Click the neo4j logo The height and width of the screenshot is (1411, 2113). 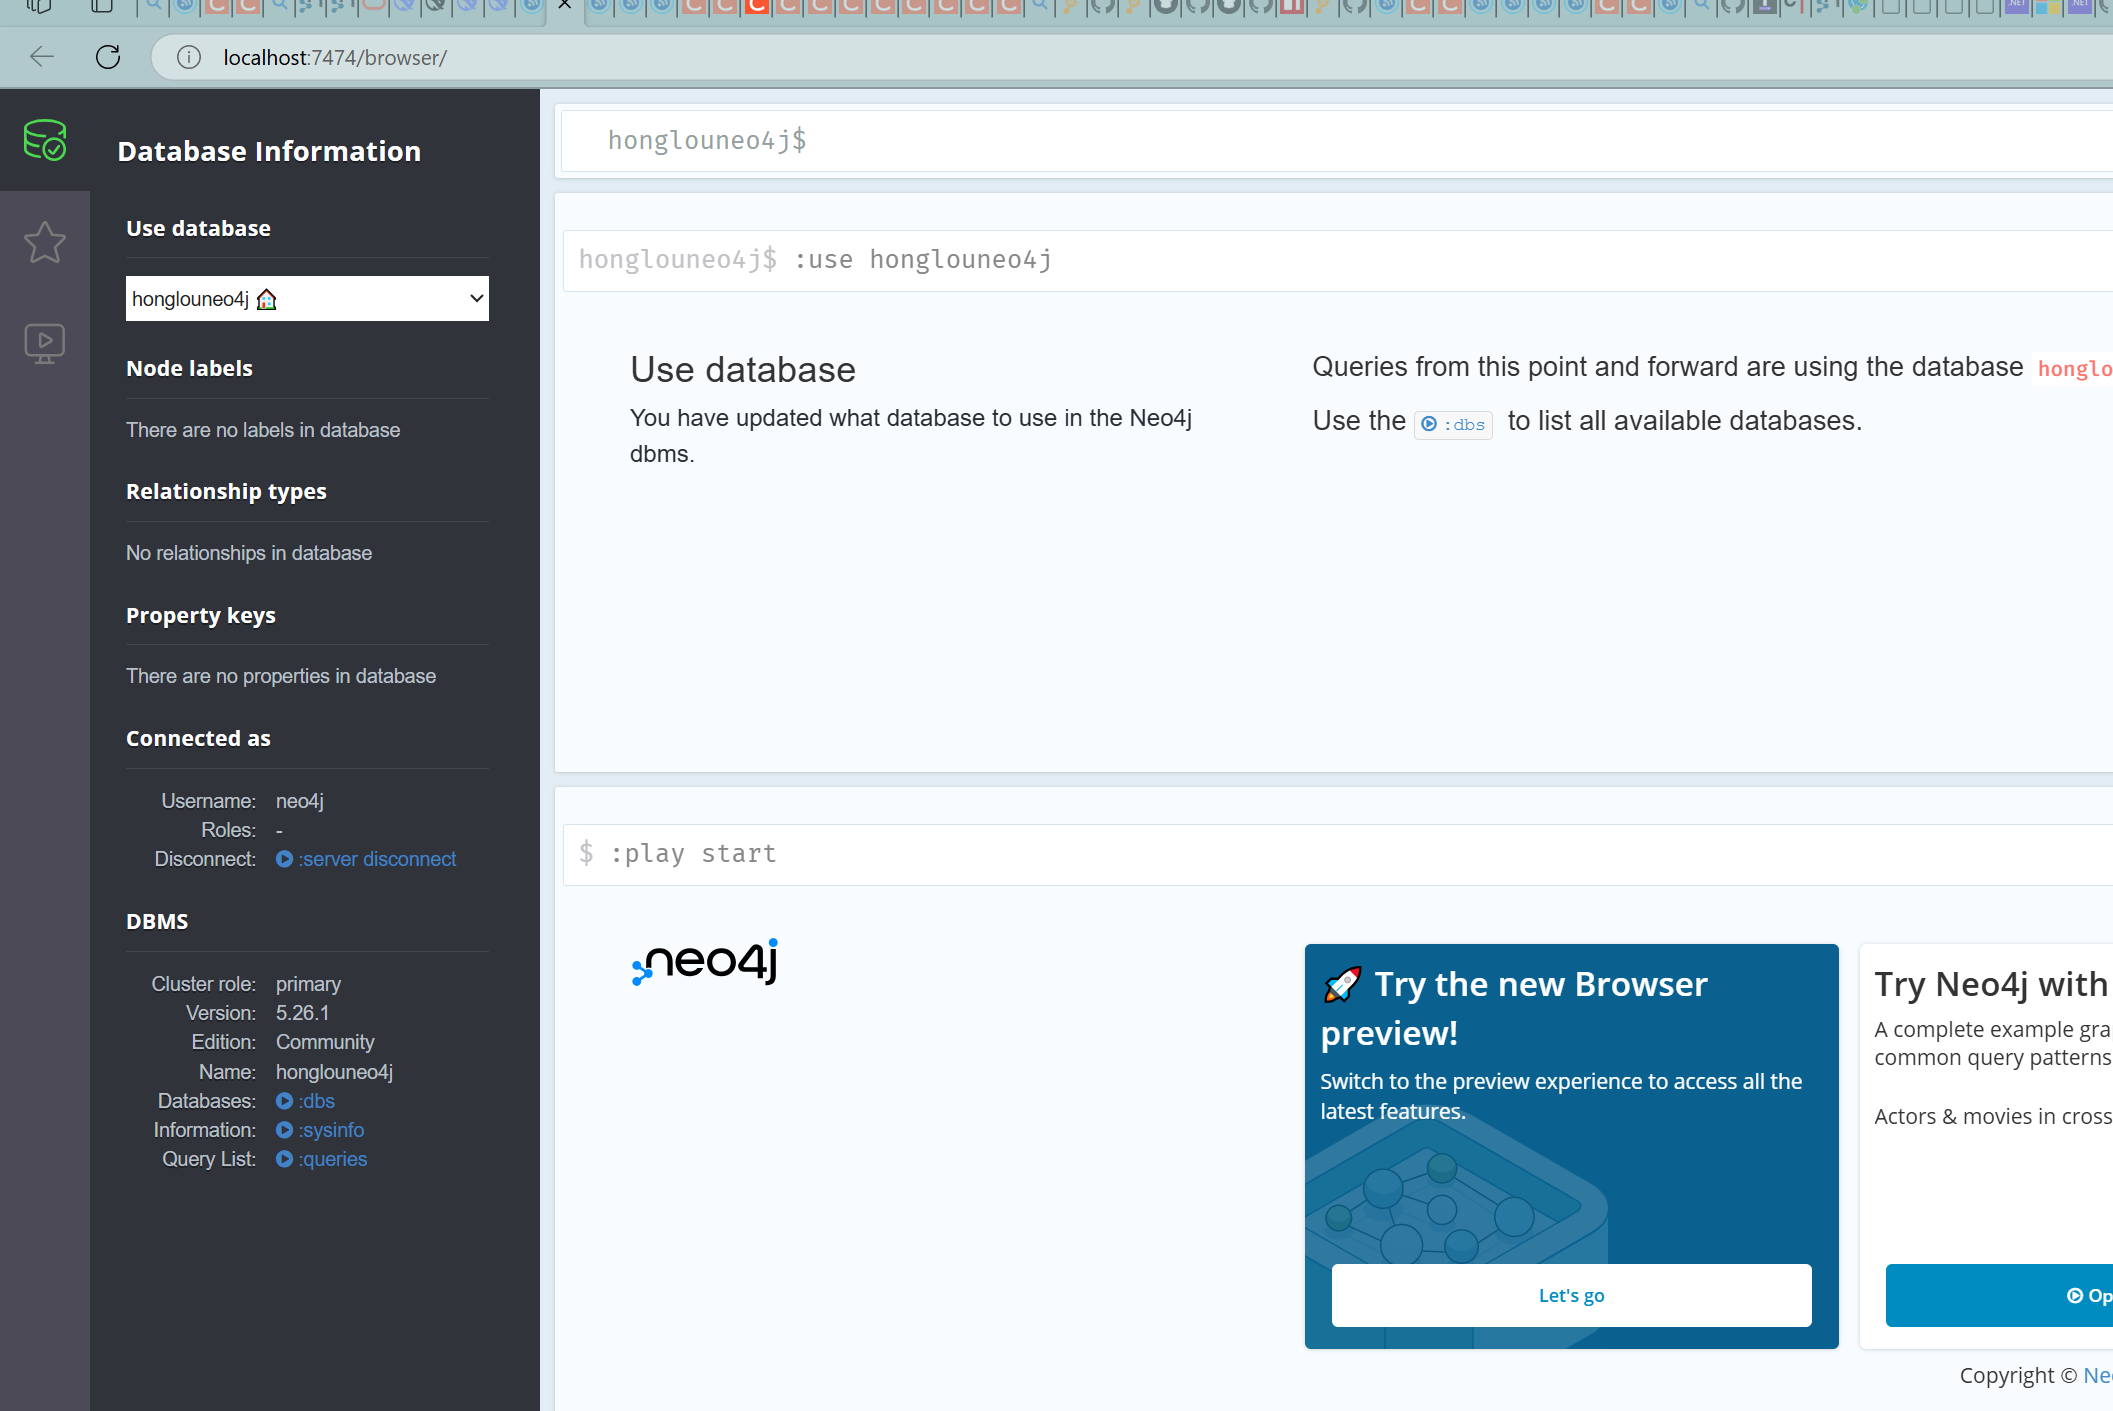coord(706,962)
